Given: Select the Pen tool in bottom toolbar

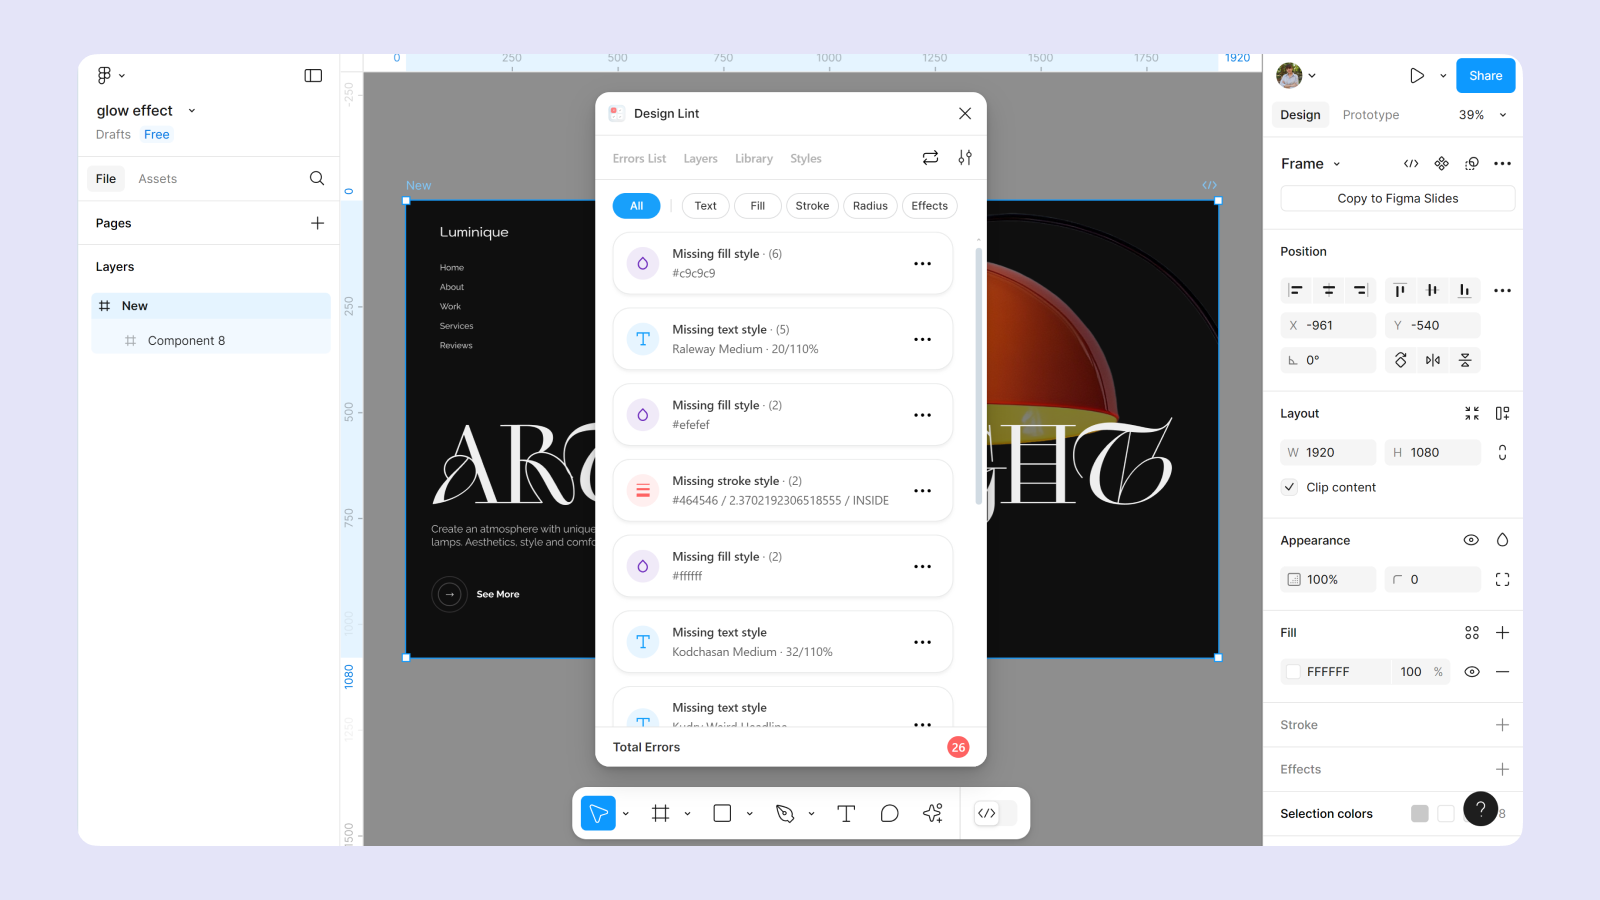Looking at the screenshot, I should coord(785,814).
